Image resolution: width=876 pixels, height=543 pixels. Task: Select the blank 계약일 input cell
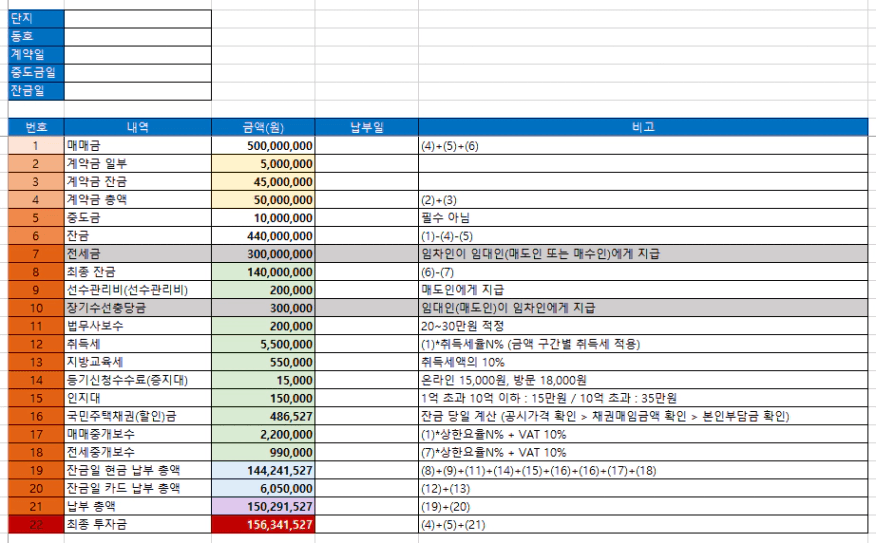tap(138, 55)
